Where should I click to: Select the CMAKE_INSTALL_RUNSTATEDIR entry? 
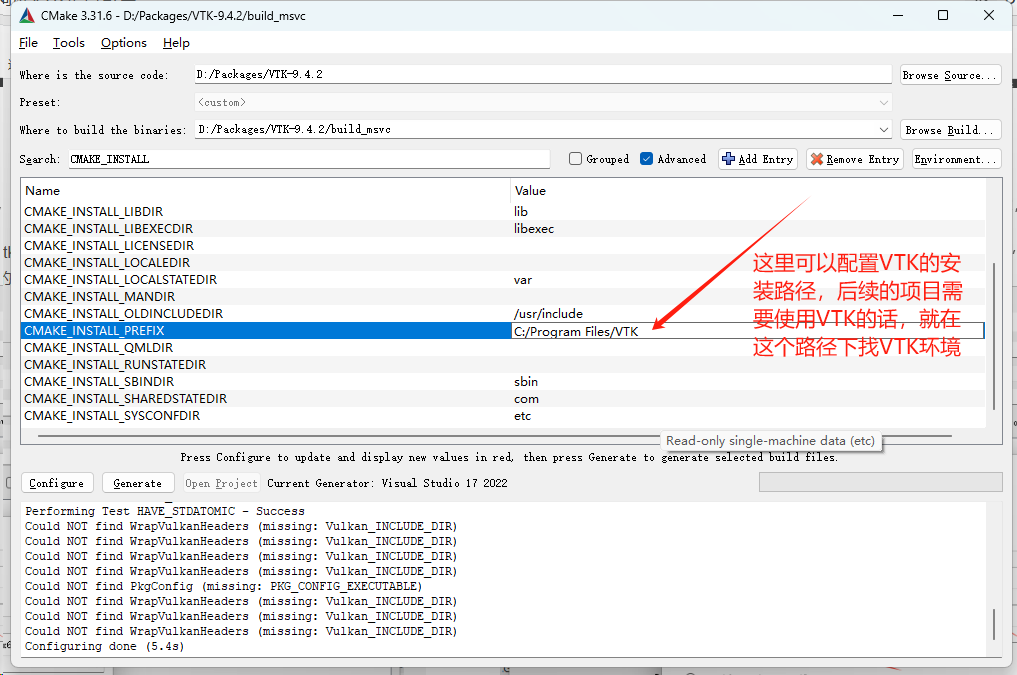(x=115, y=364)
